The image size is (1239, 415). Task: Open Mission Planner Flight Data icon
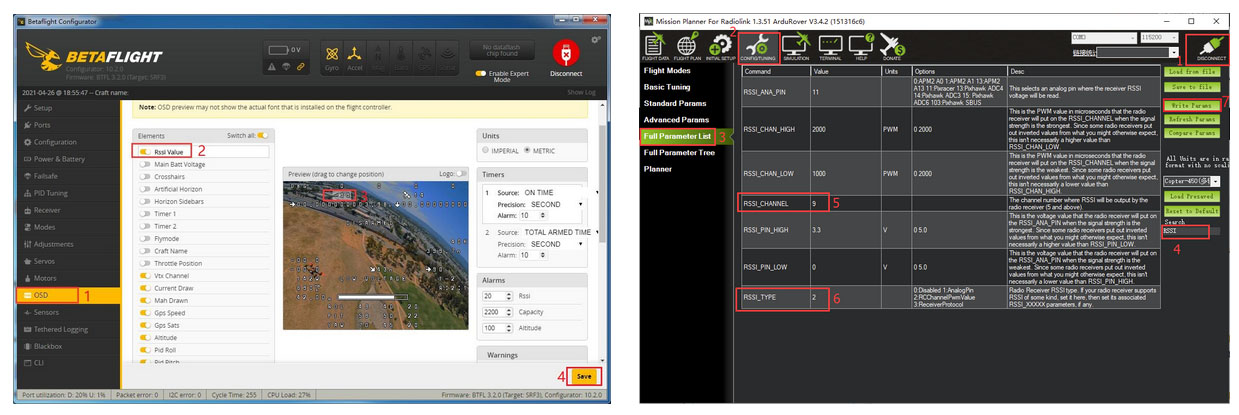(656, 45)
